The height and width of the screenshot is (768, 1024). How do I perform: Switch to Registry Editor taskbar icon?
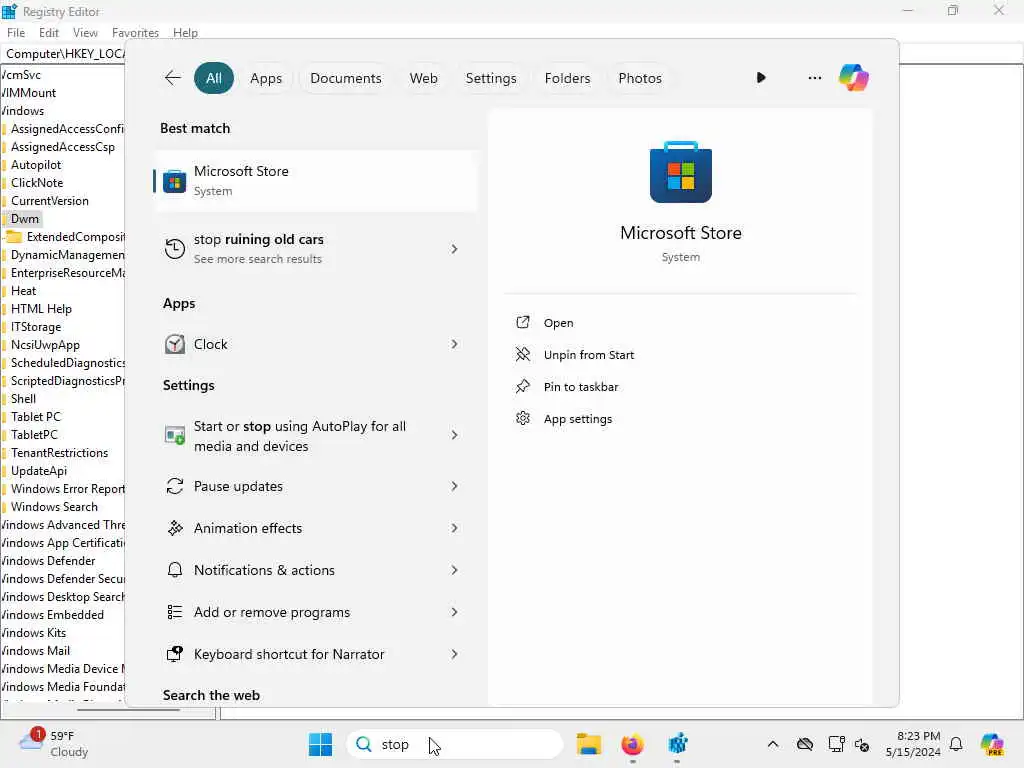678,744
